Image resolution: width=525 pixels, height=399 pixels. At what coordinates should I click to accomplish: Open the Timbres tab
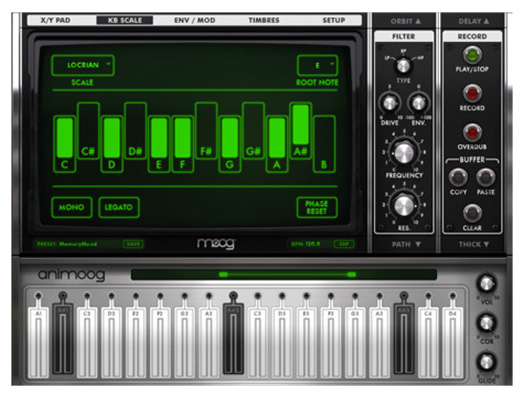[264, 20]
